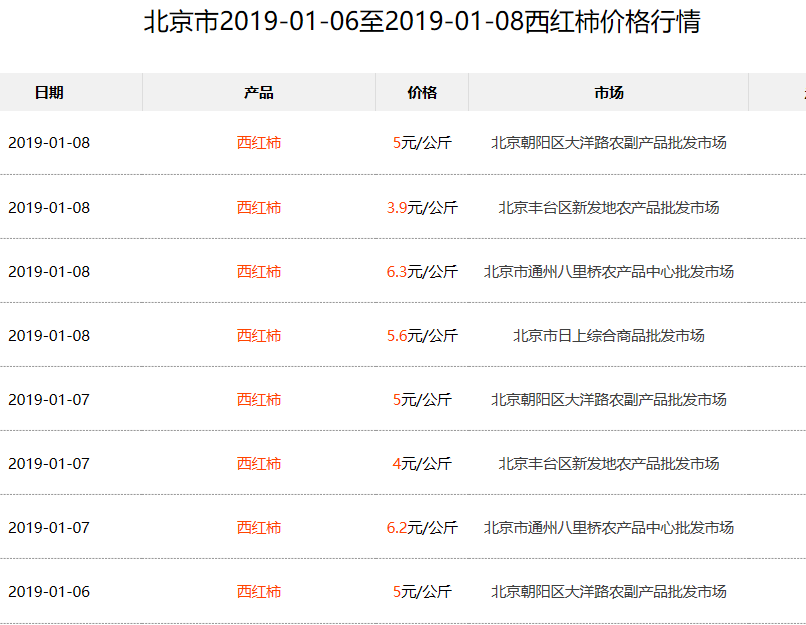Click the page title 西红柿价格行情
This screenshot has height=625, width=806.
[x=613, y=22]
